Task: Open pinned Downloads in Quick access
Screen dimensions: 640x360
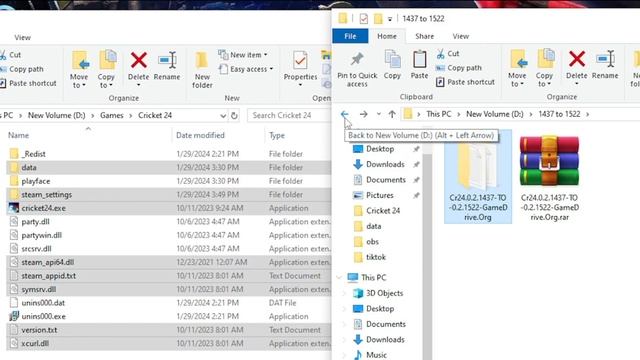Action: pyautogui.click(x=385, y=164)
